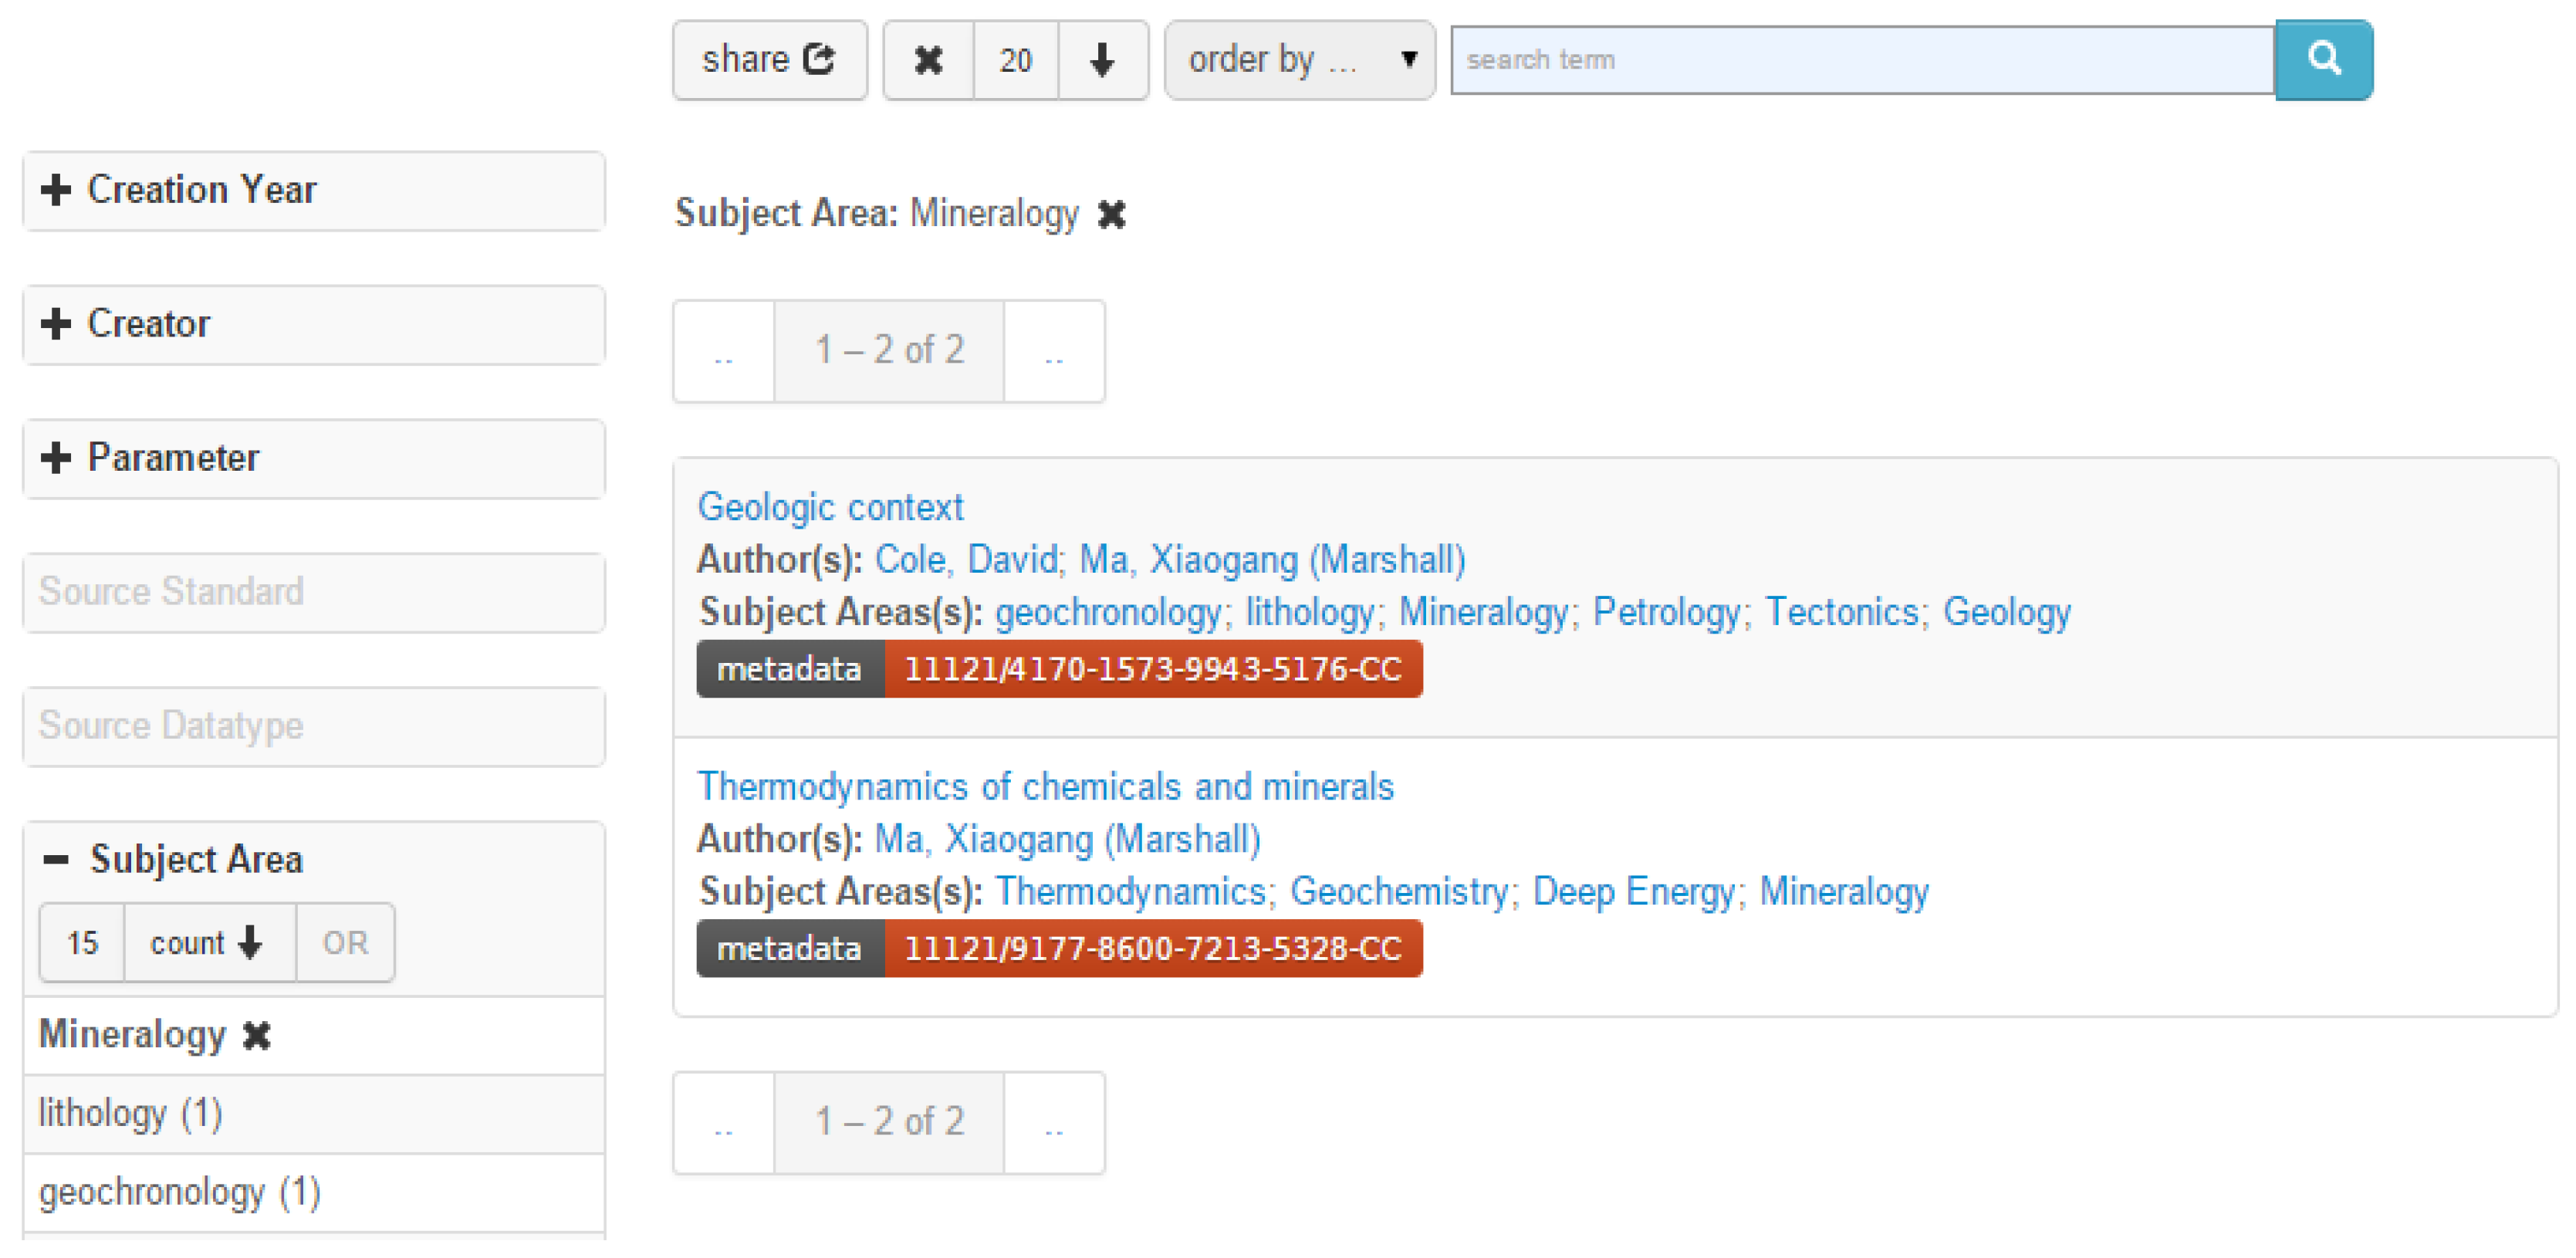The height and width of the screenshot is (1258, 2576).
Task: Select the lithology (1) facet value
Action: coord(130,1114)
